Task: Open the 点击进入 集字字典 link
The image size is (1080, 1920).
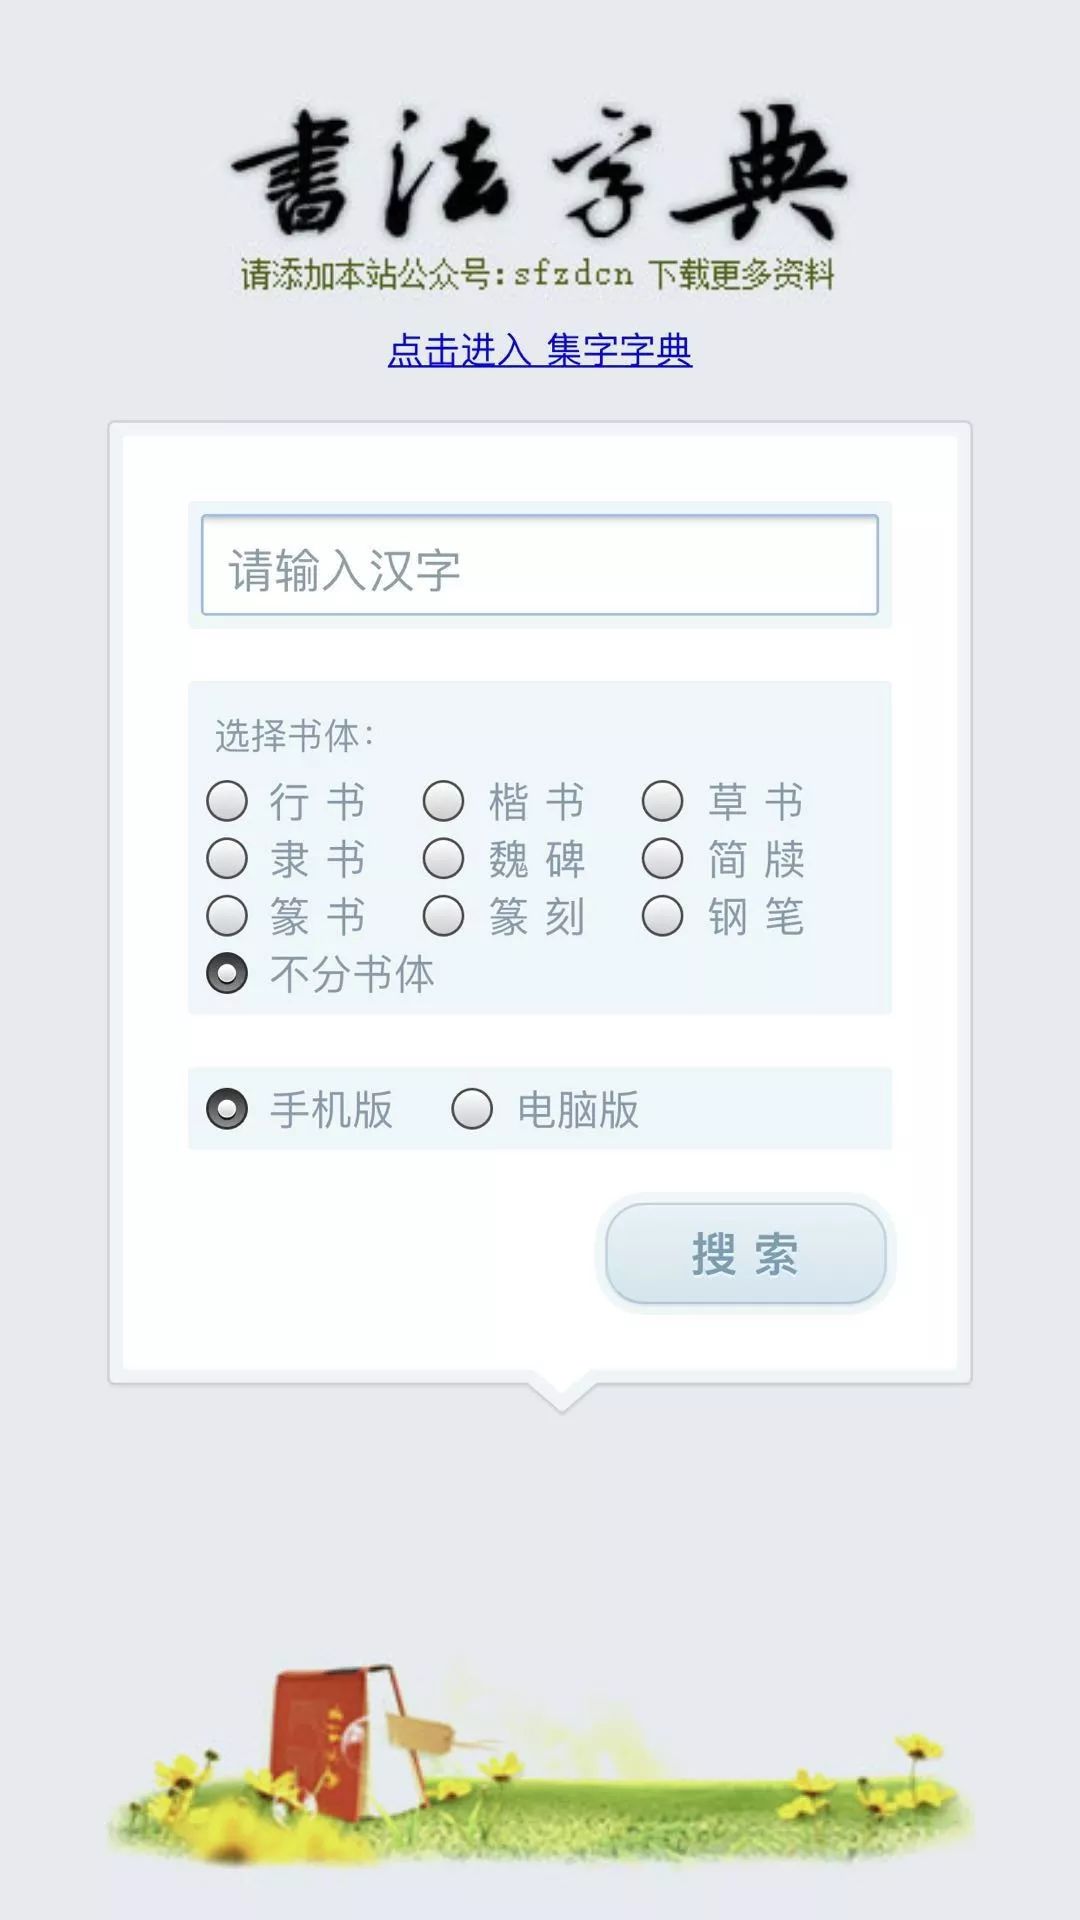Action: click(540, 350)
